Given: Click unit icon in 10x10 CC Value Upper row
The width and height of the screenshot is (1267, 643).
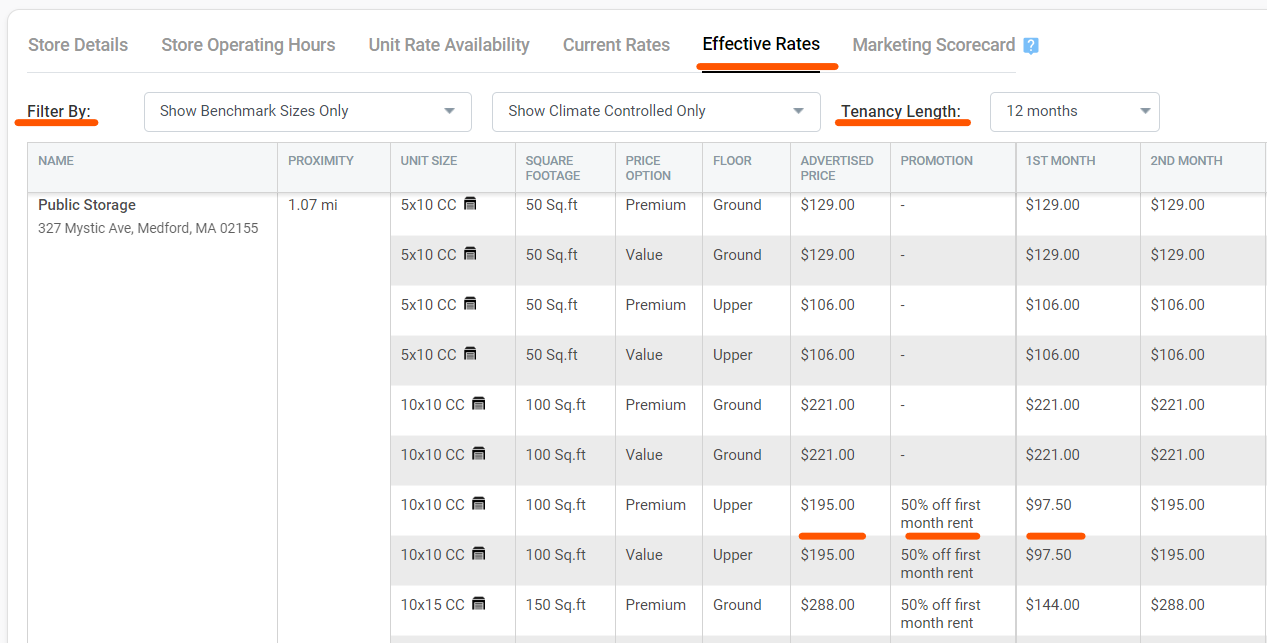Looking at the screenshot, I should (x=478, y=554).
